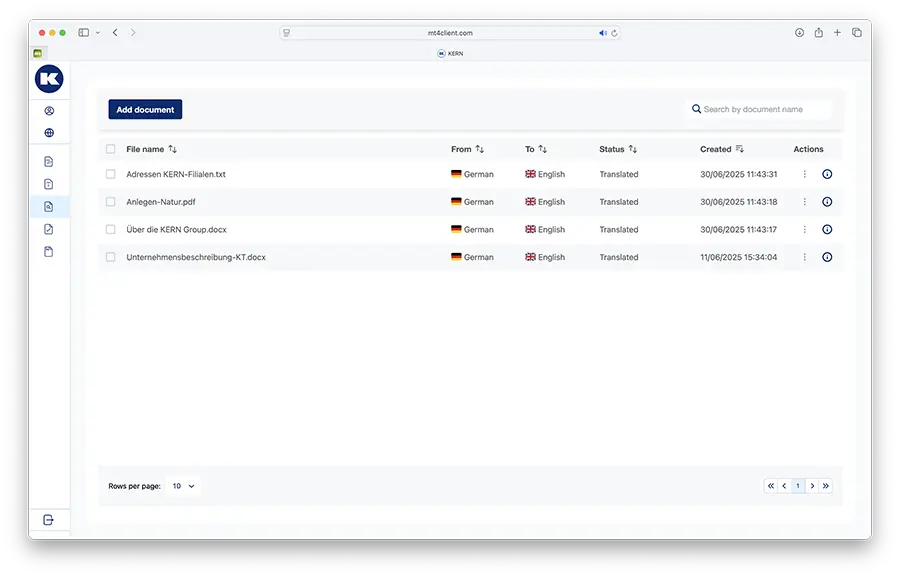Viewport: 900px width, 577px height.
Task: Select checkbox for Unternehmensbeschreibung-KT.docx
Action: [111, 257]
